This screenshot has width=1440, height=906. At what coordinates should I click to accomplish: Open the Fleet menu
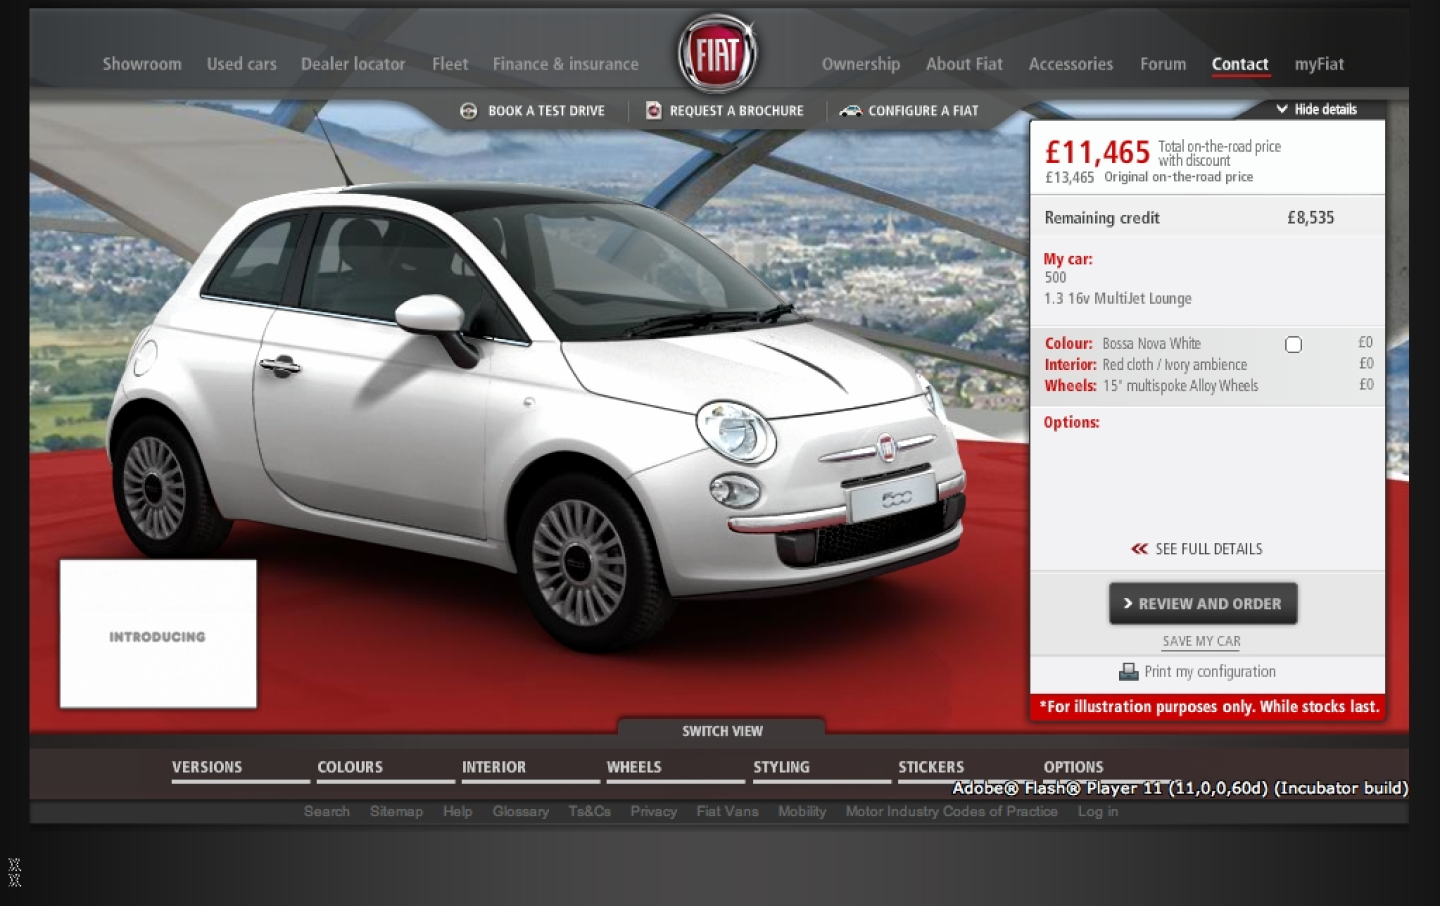(450, 64)
